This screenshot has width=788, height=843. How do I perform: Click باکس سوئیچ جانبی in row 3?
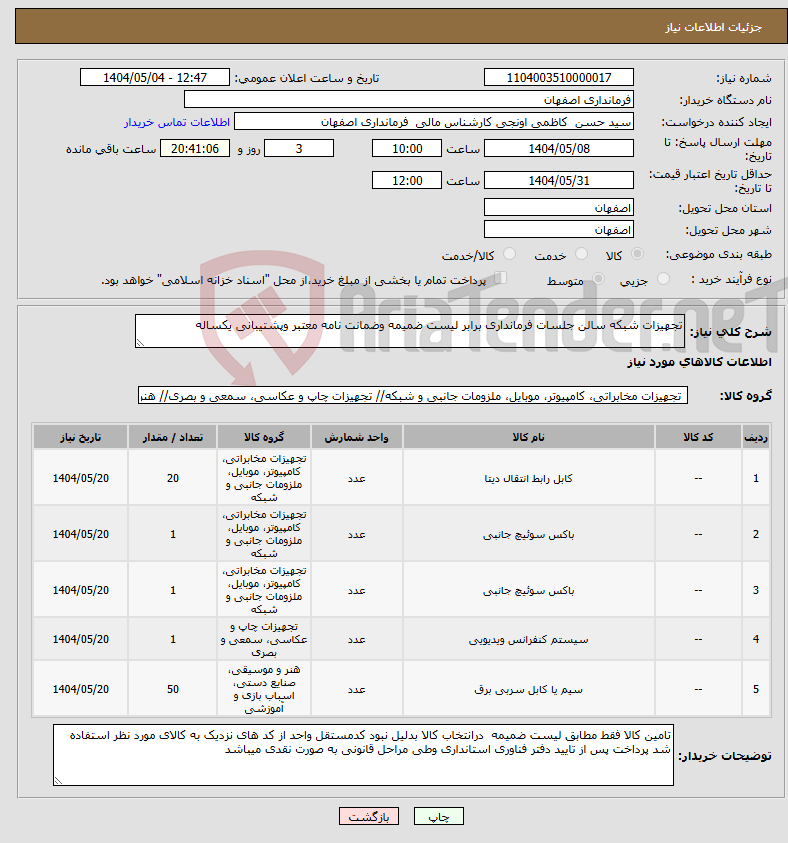(x=528, y=590)
